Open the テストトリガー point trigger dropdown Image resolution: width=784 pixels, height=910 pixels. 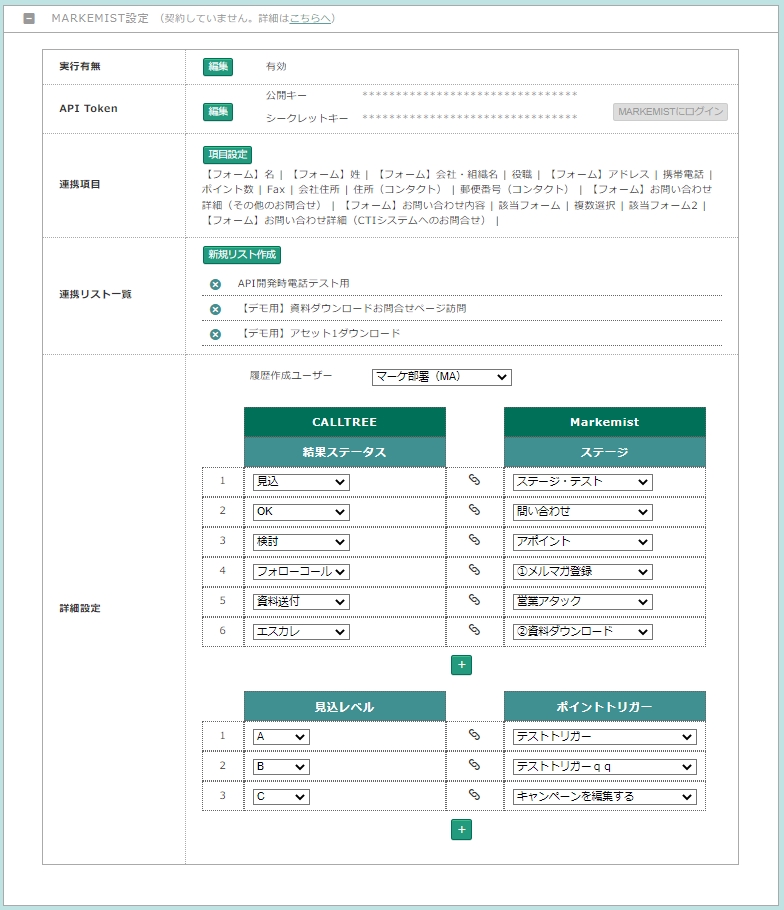[605, 737]
